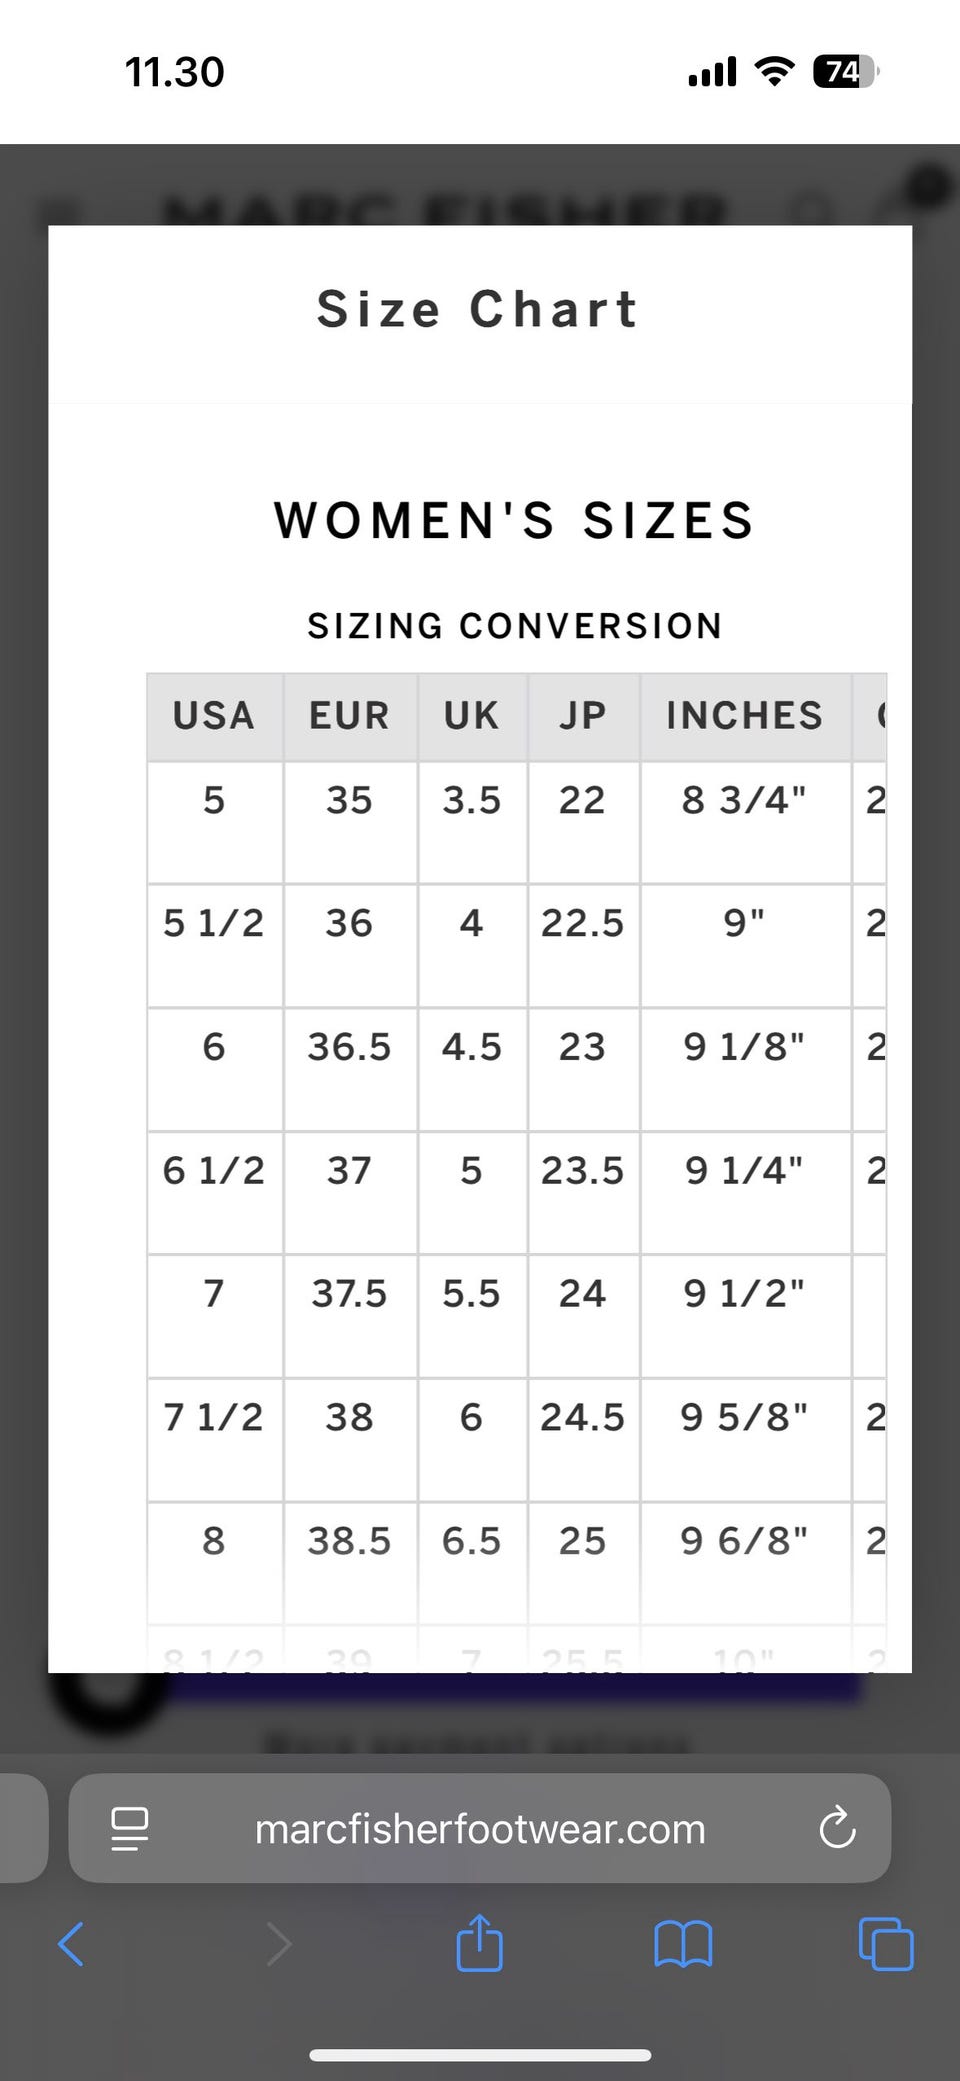Tap the marcfisherfootwear.com address bar
This screenshot has height=2081, width=960.
click(480, 1829)
